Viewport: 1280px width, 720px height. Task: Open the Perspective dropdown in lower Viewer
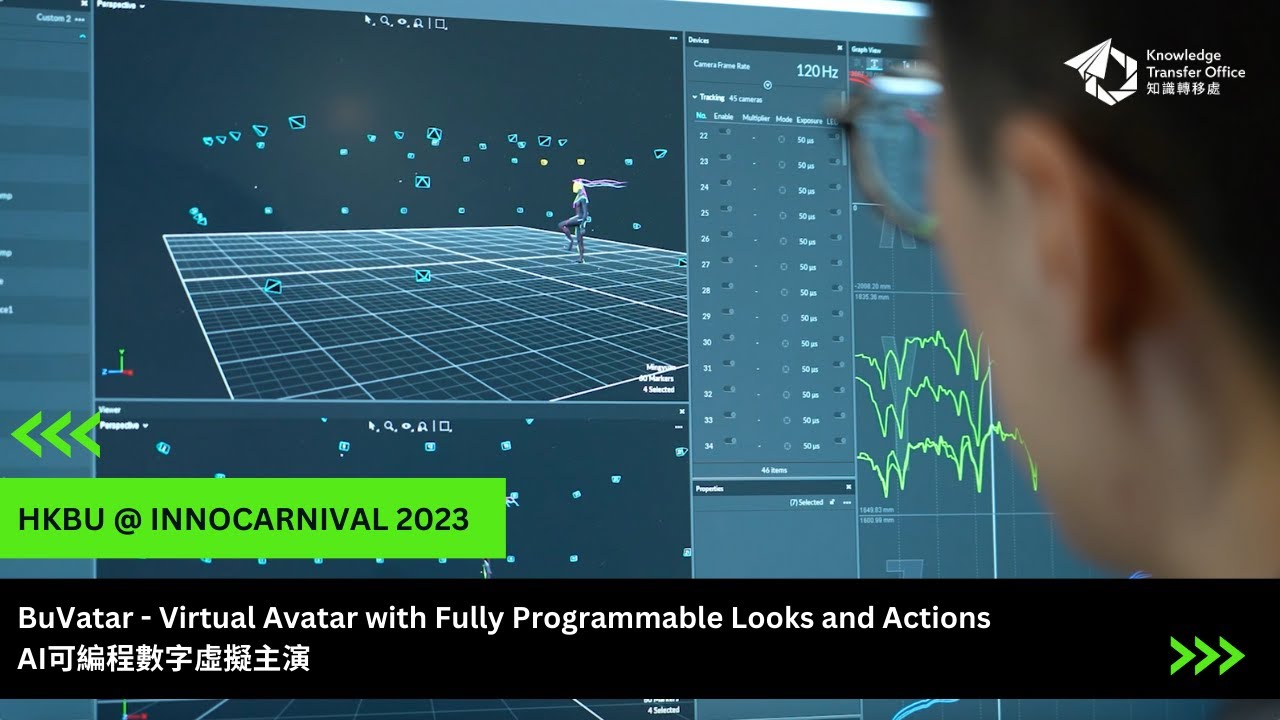[123, 425]
